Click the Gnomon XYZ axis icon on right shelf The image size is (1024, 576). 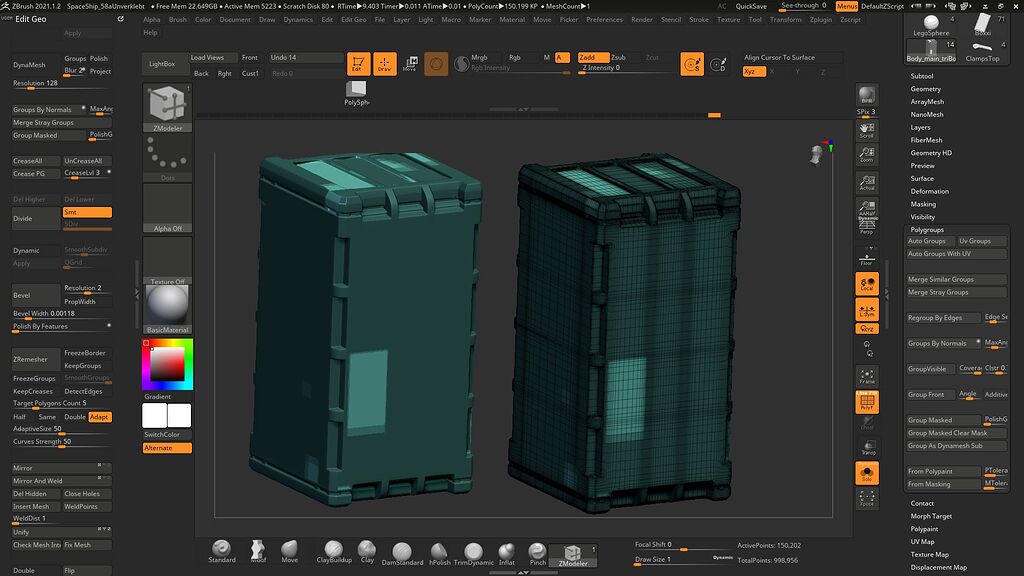tap(866, 328)
